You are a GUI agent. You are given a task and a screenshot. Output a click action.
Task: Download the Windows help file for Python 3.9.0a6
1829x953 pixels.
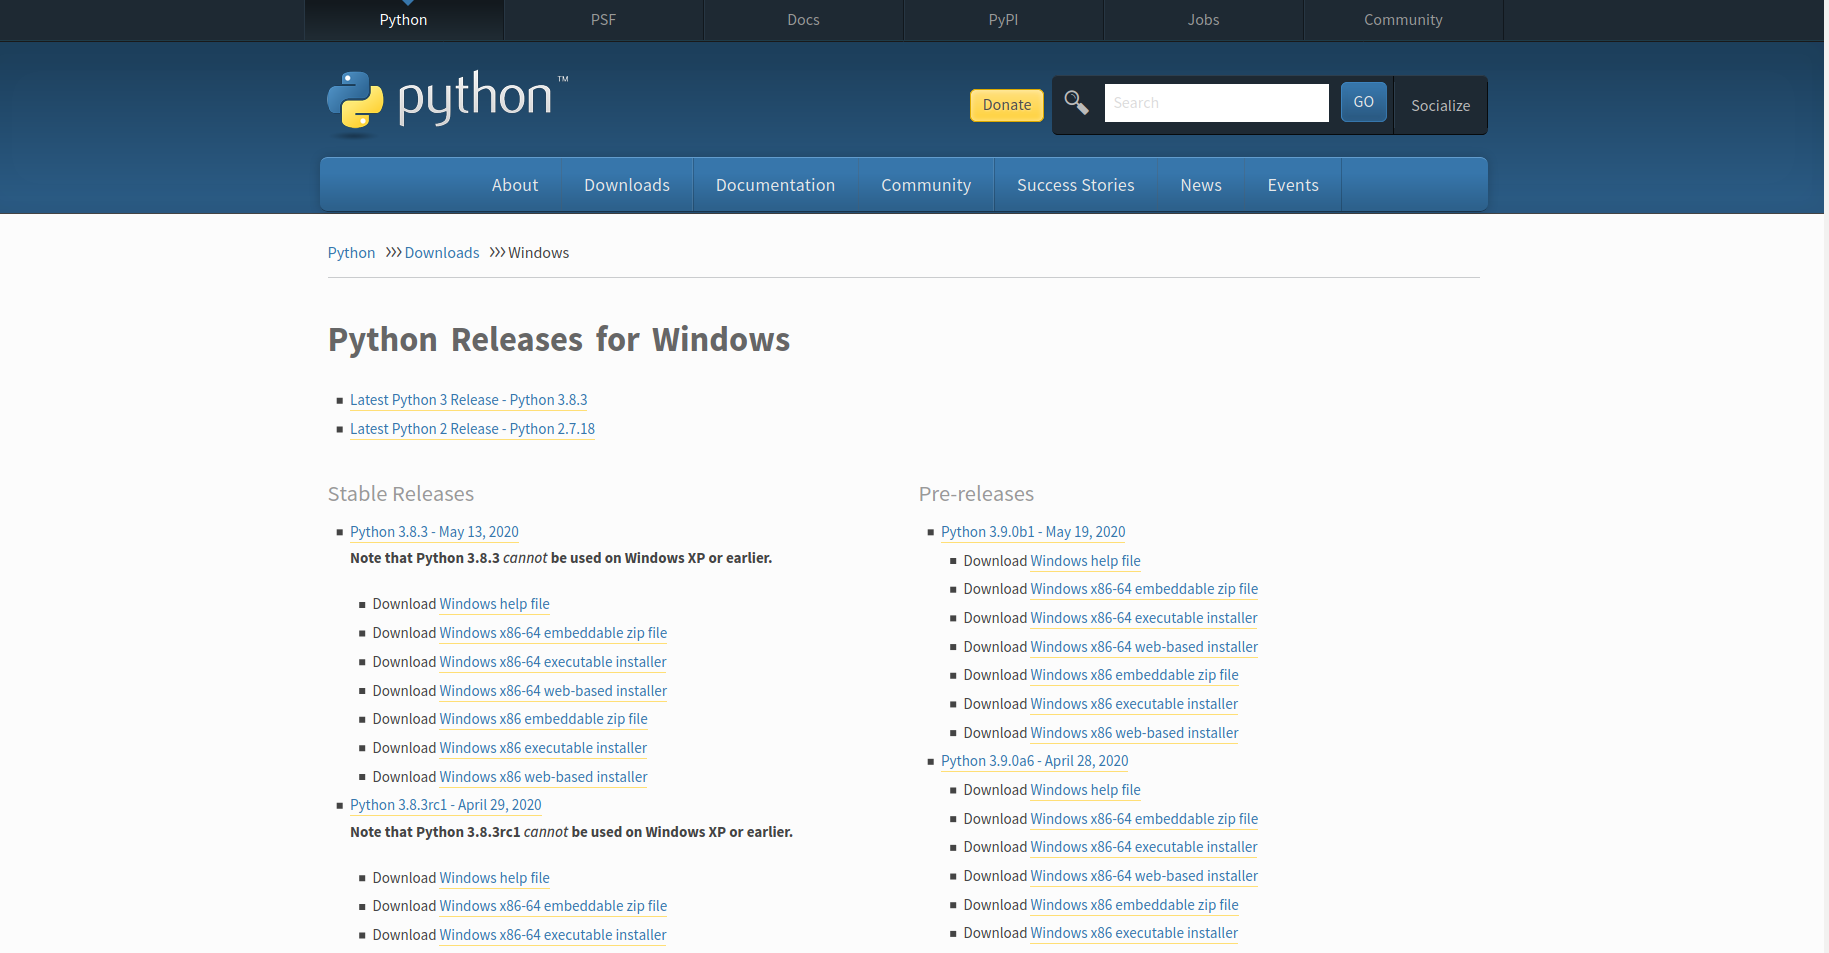pos(1085,789)
